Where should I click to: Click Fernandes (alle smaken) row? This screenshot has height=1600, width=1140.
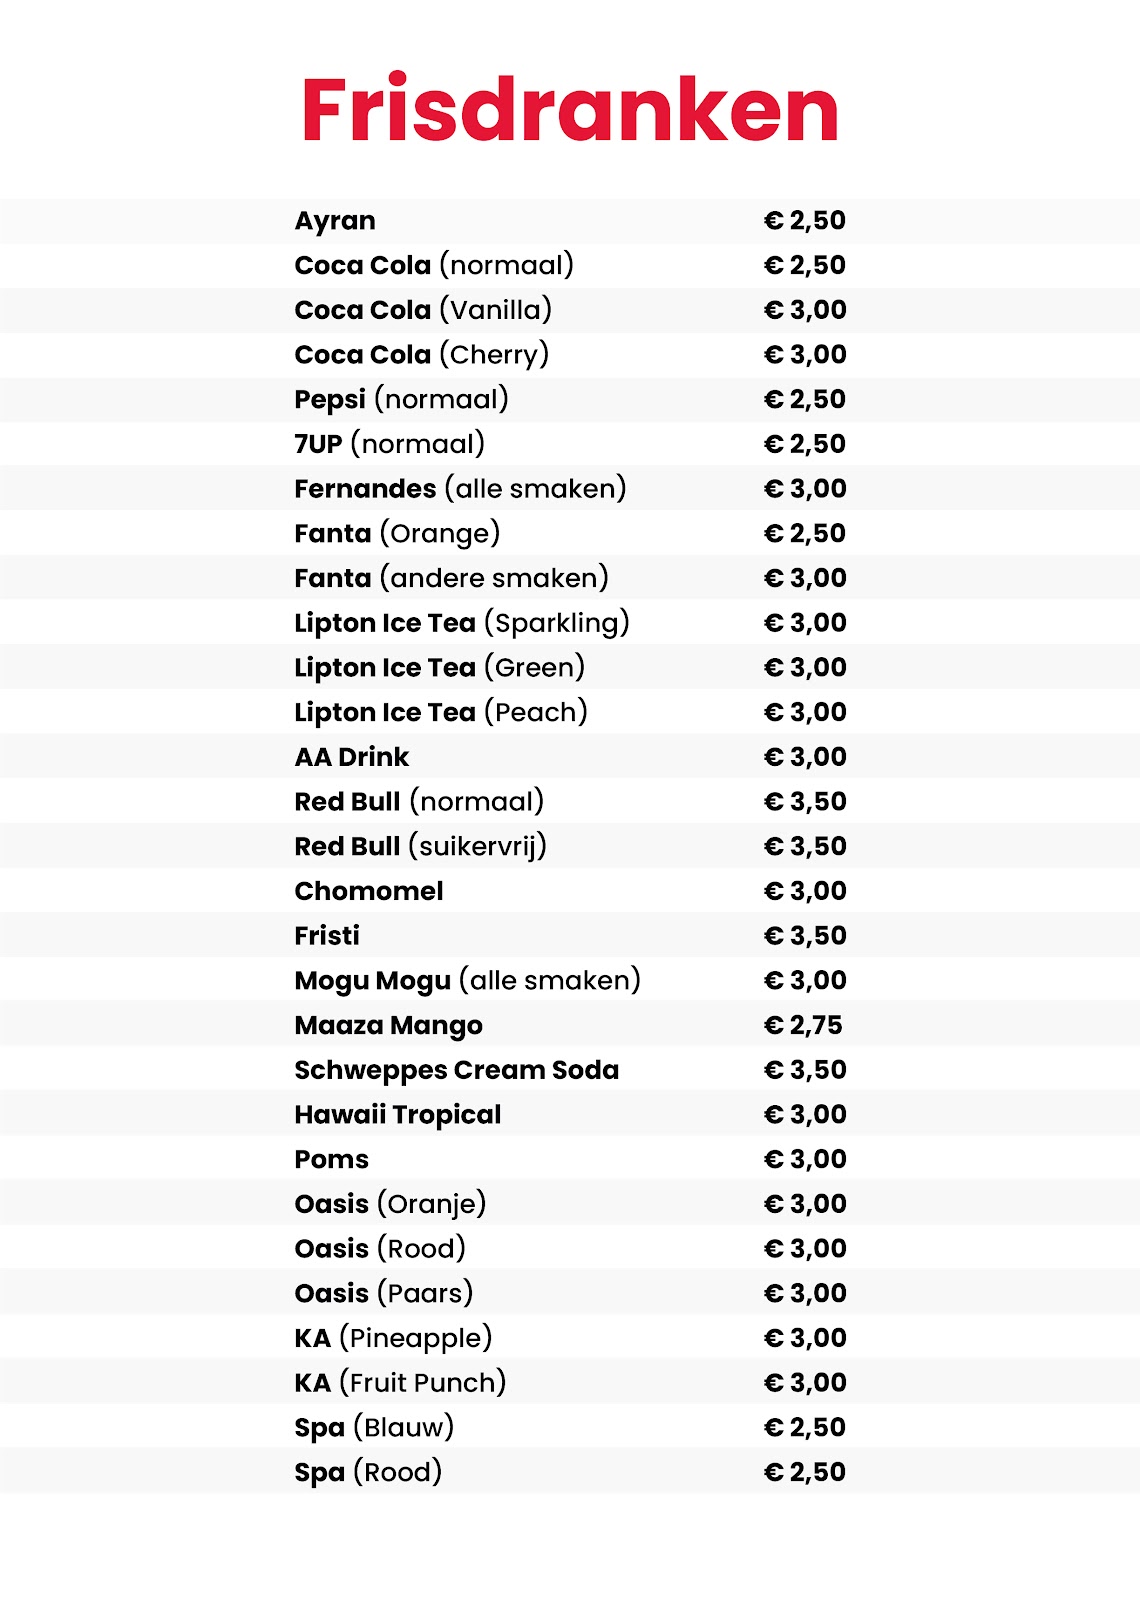[x=570, y=489]
